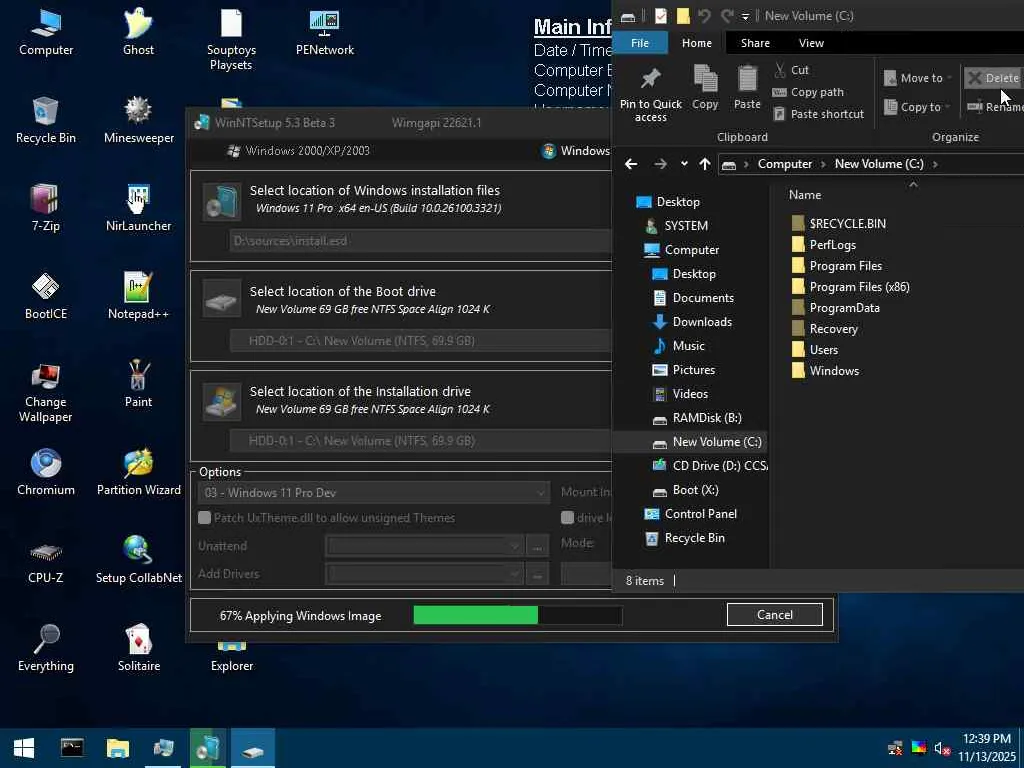
Task: Click the Copy ribbon button in Explorer
Action: pos(705,88)
